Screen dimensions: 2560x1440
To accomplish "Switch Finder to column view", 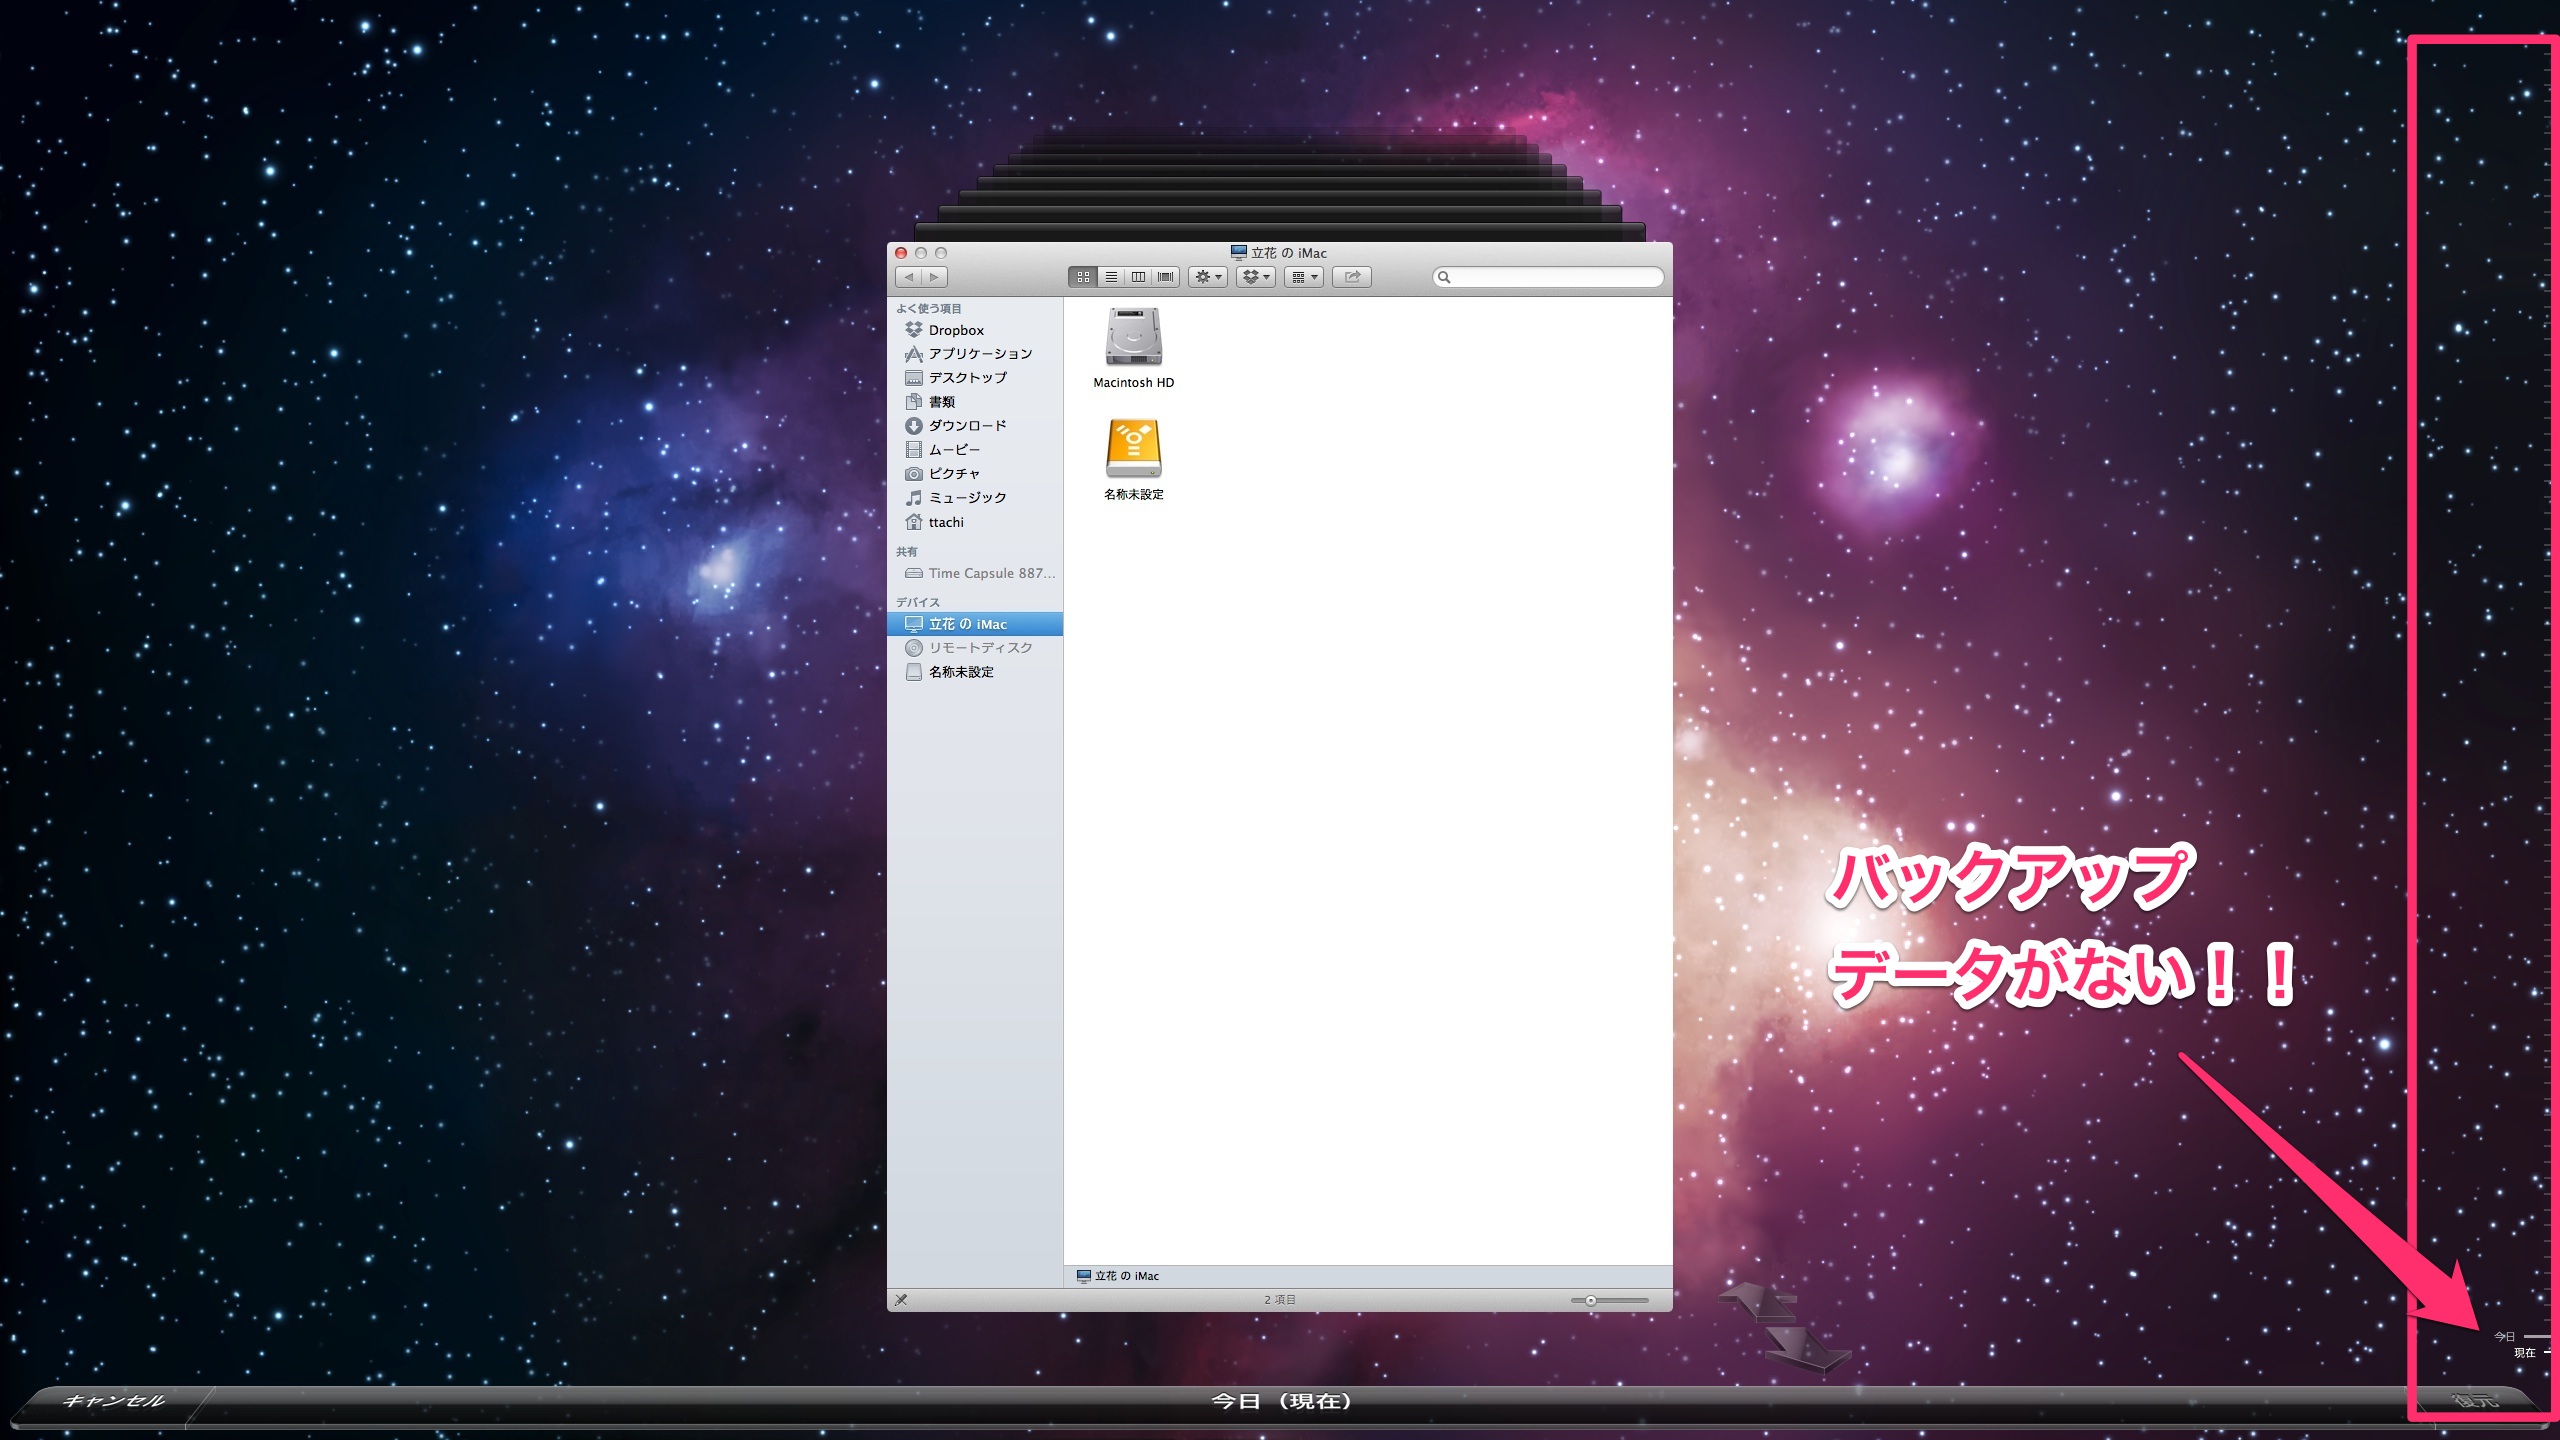I will tap(1138, 277).
